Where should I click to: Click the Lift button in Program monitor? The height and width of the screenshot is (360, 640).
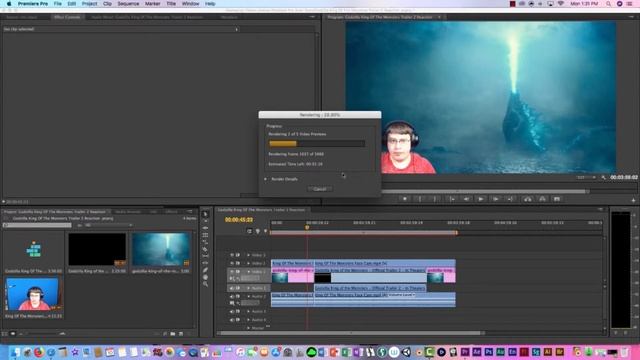click(x=528, y=199)
